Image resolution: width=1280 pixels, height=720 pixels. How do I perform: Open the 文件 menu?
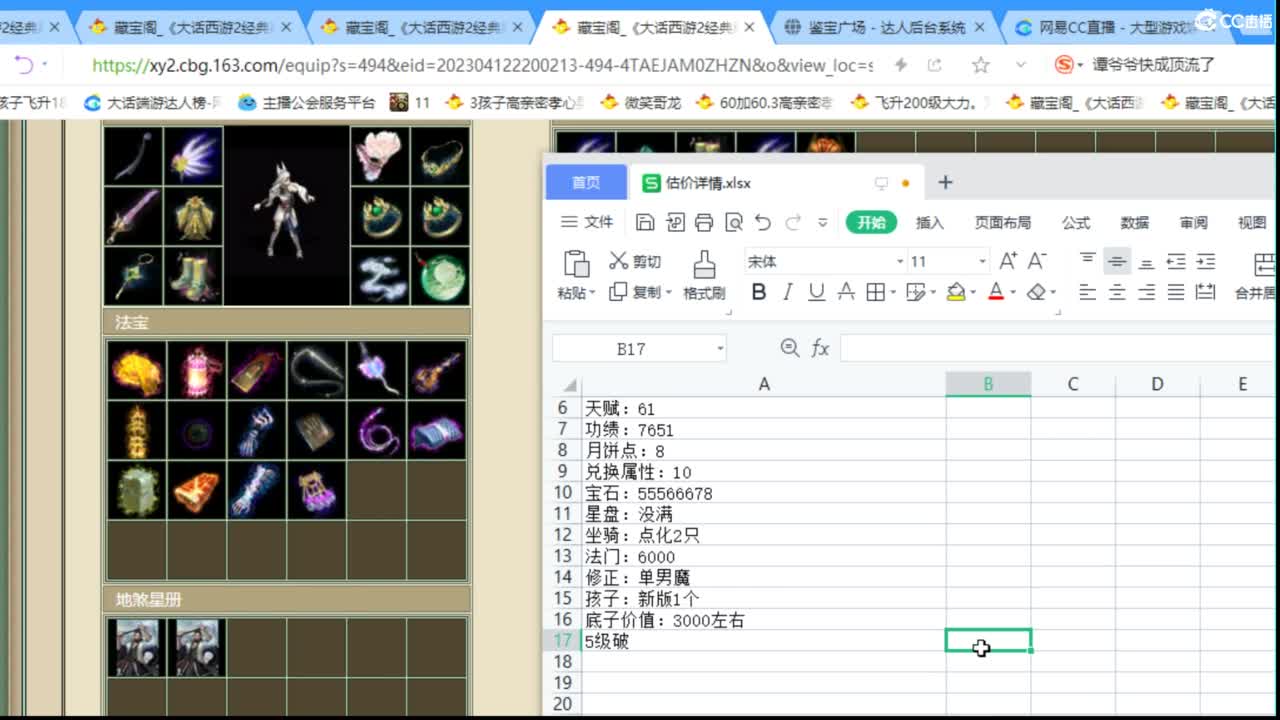(x=587, y=222)
